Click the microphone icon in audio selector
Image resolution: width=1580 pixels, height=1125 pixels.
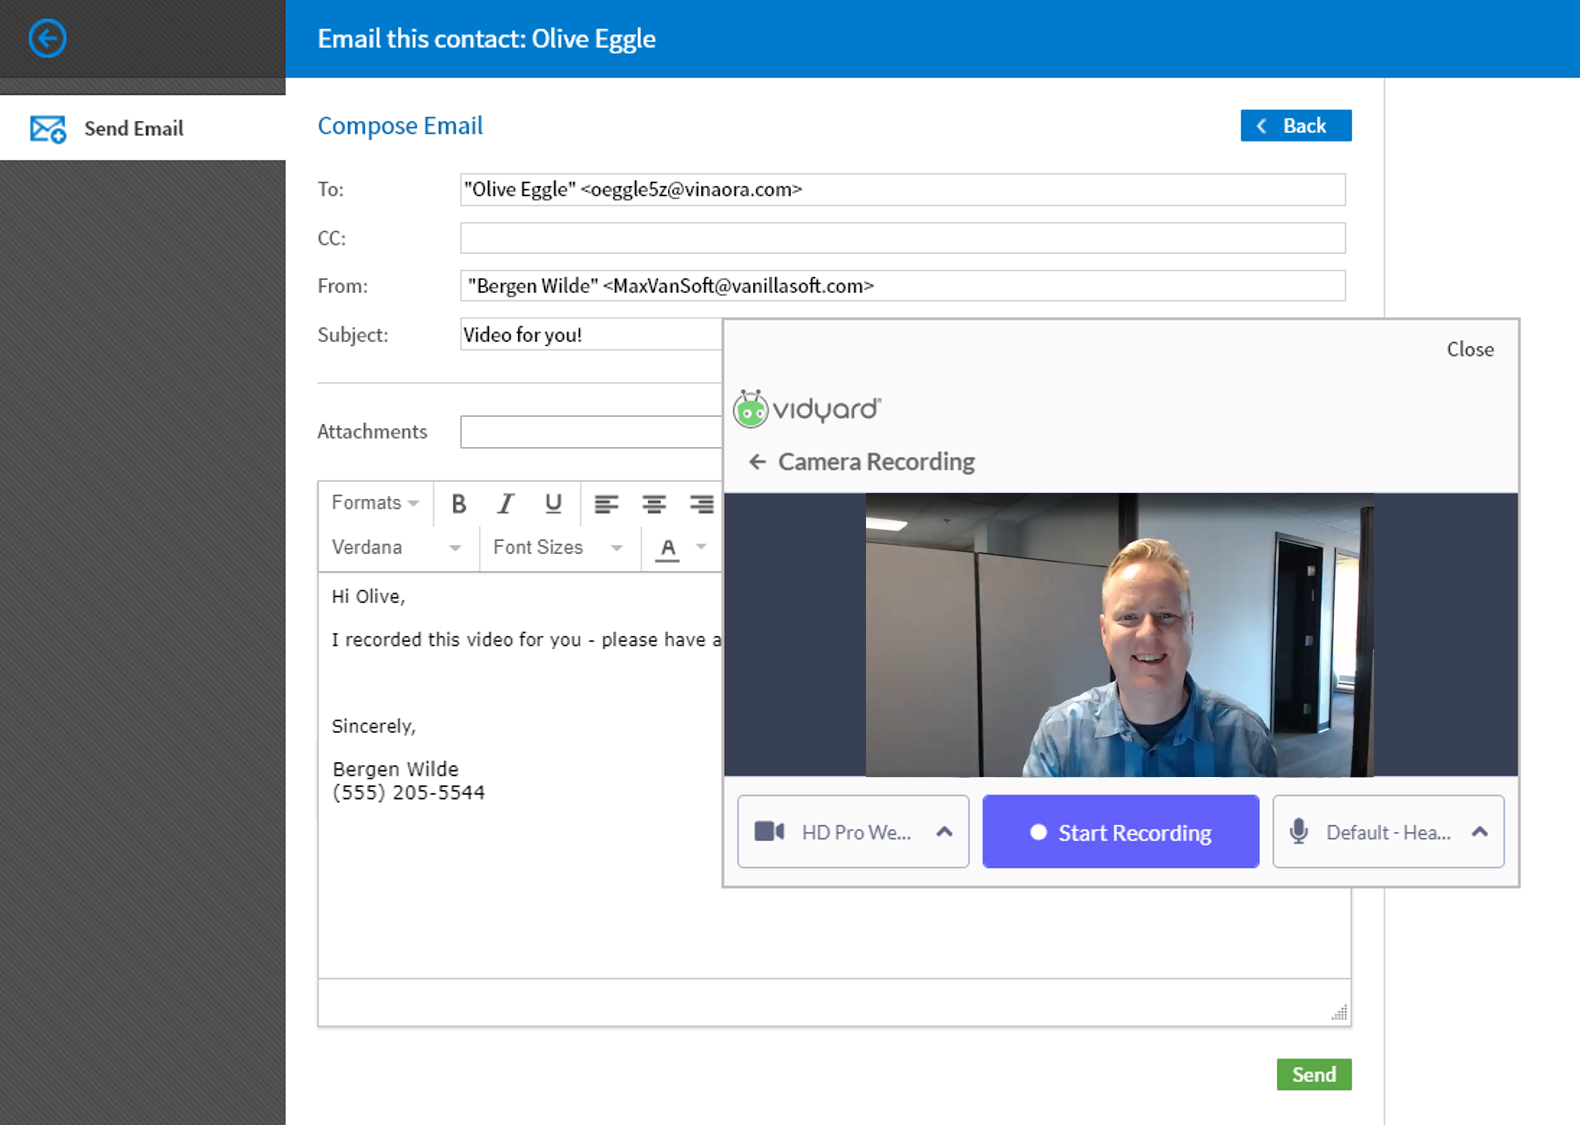pyautogui.click(x=1298, y=832)
